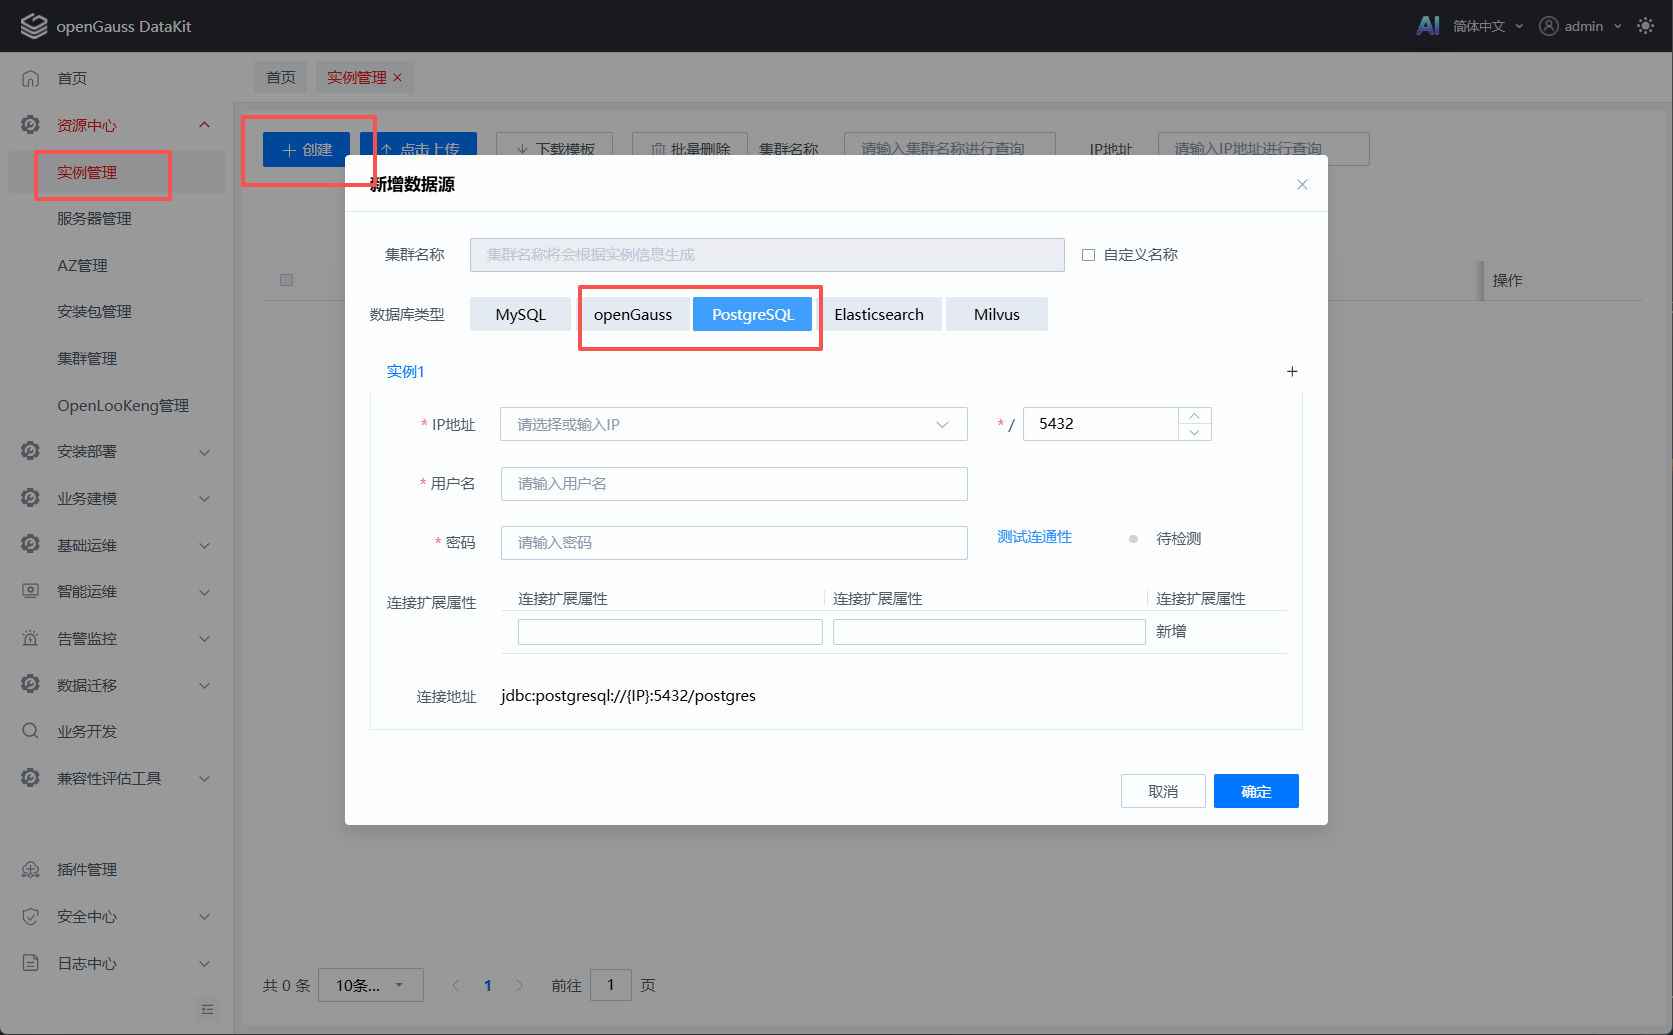This screenshot has height=1035, width=1673.
Task: Click the admin user avatar icon
Action: [1549, 26]
